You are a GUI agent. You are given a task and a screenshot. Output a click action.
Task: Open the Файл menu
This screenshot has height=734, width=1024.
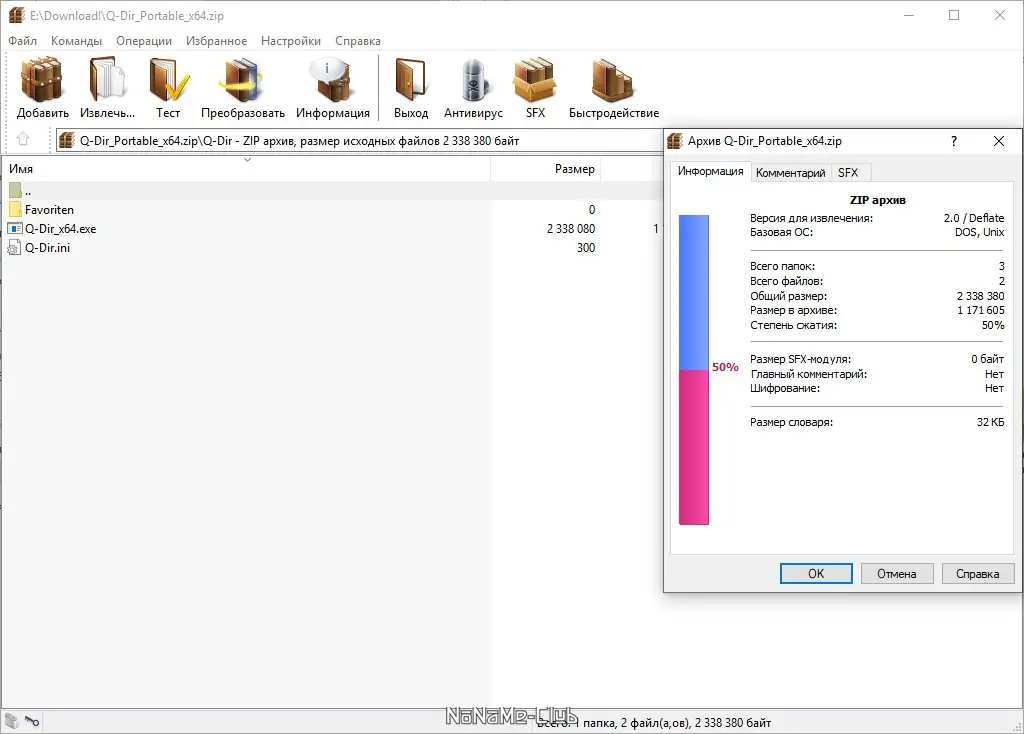pyautogui.click(x=22, y=40)
